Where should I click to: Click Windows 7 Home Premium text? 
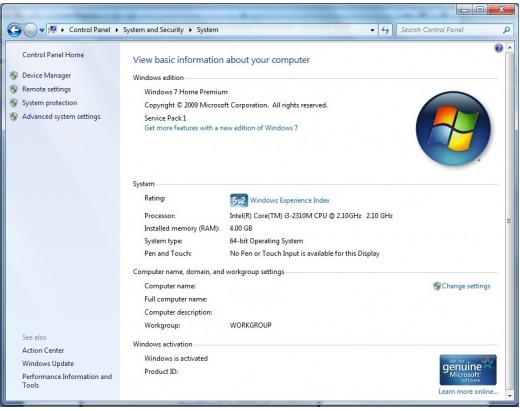tap(186, 92)
